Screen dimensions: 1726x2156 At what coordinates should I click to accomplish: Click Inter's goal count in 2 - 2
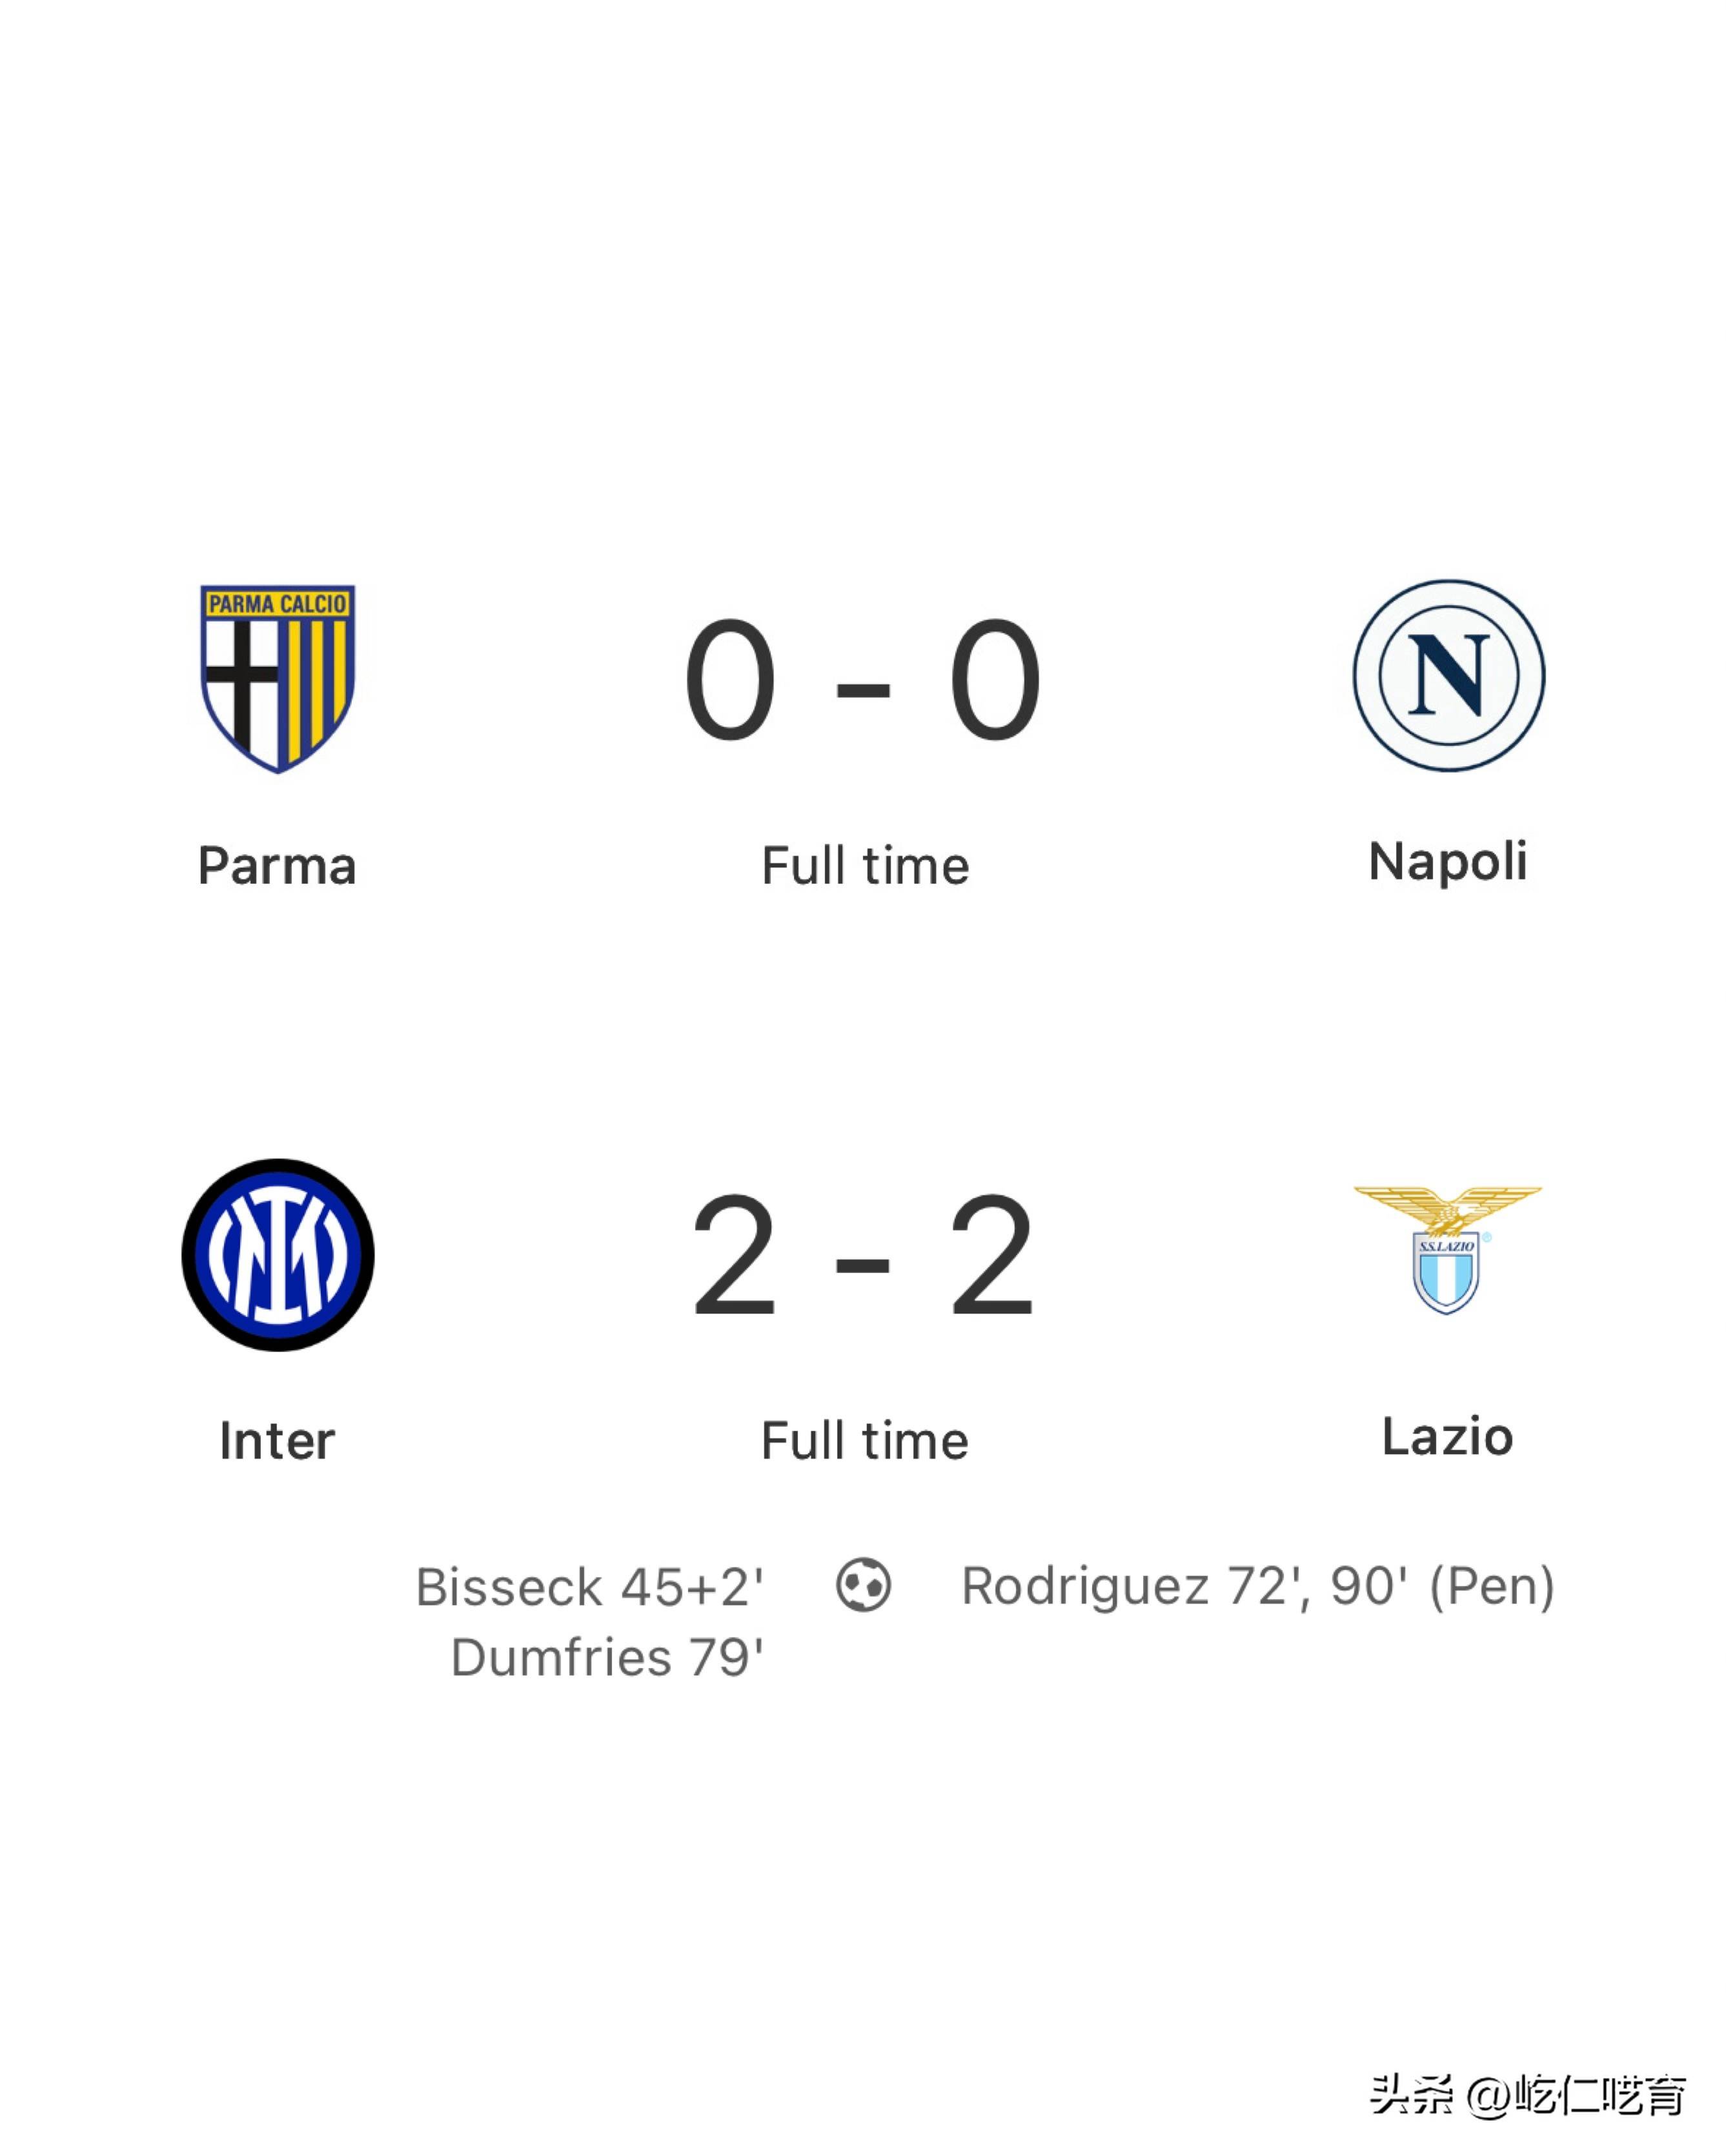(x=734, y=1256)
